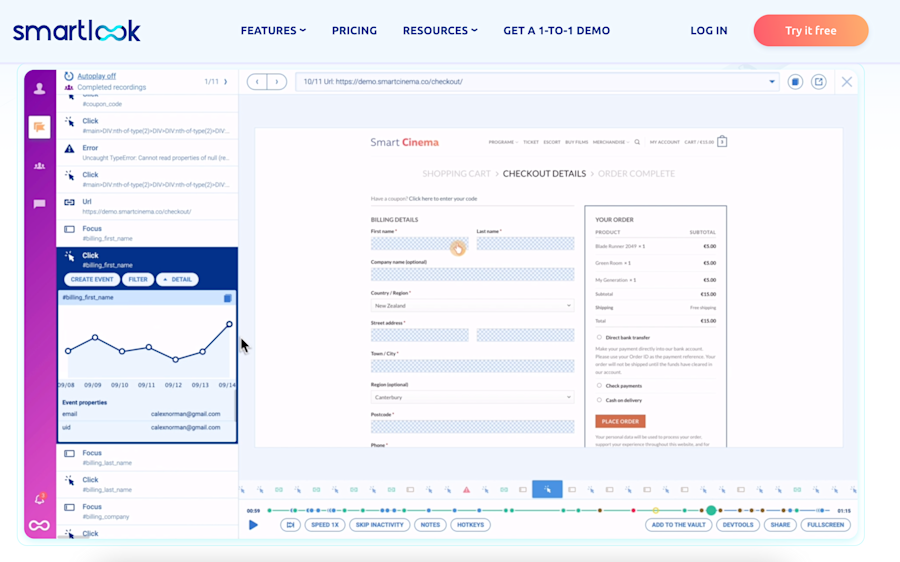This screenshot has height=562, width=900.
Task: Go to next recording arrow beside 1/11
Action: pyautogui.click(x=226, y=82)
